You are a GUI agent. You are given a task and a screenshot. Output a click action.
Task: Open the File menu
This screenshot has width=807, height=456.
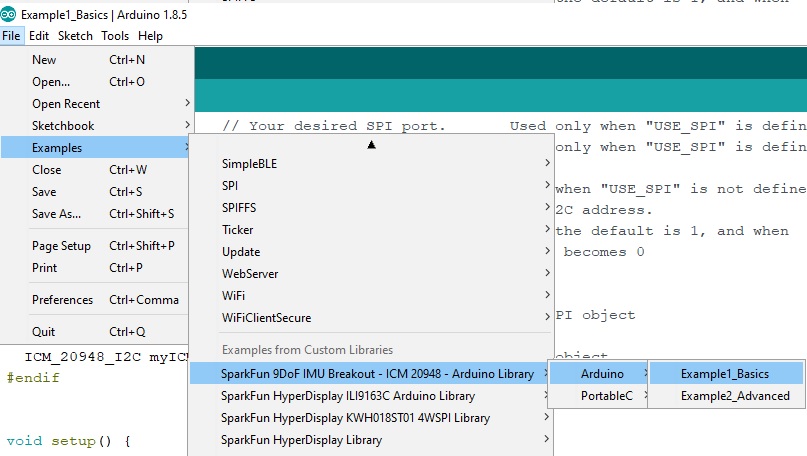point(11,36)
